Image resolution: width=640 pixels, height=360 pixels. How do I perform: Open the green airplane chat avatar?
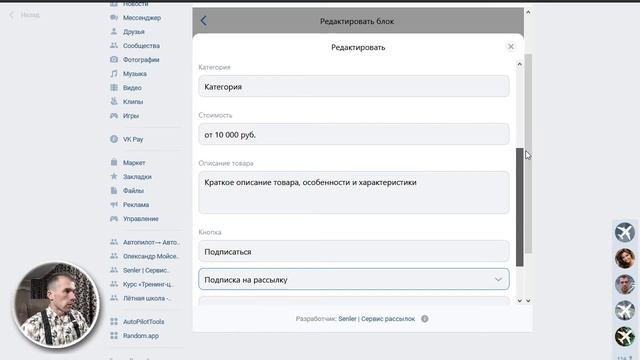(624, 337)
